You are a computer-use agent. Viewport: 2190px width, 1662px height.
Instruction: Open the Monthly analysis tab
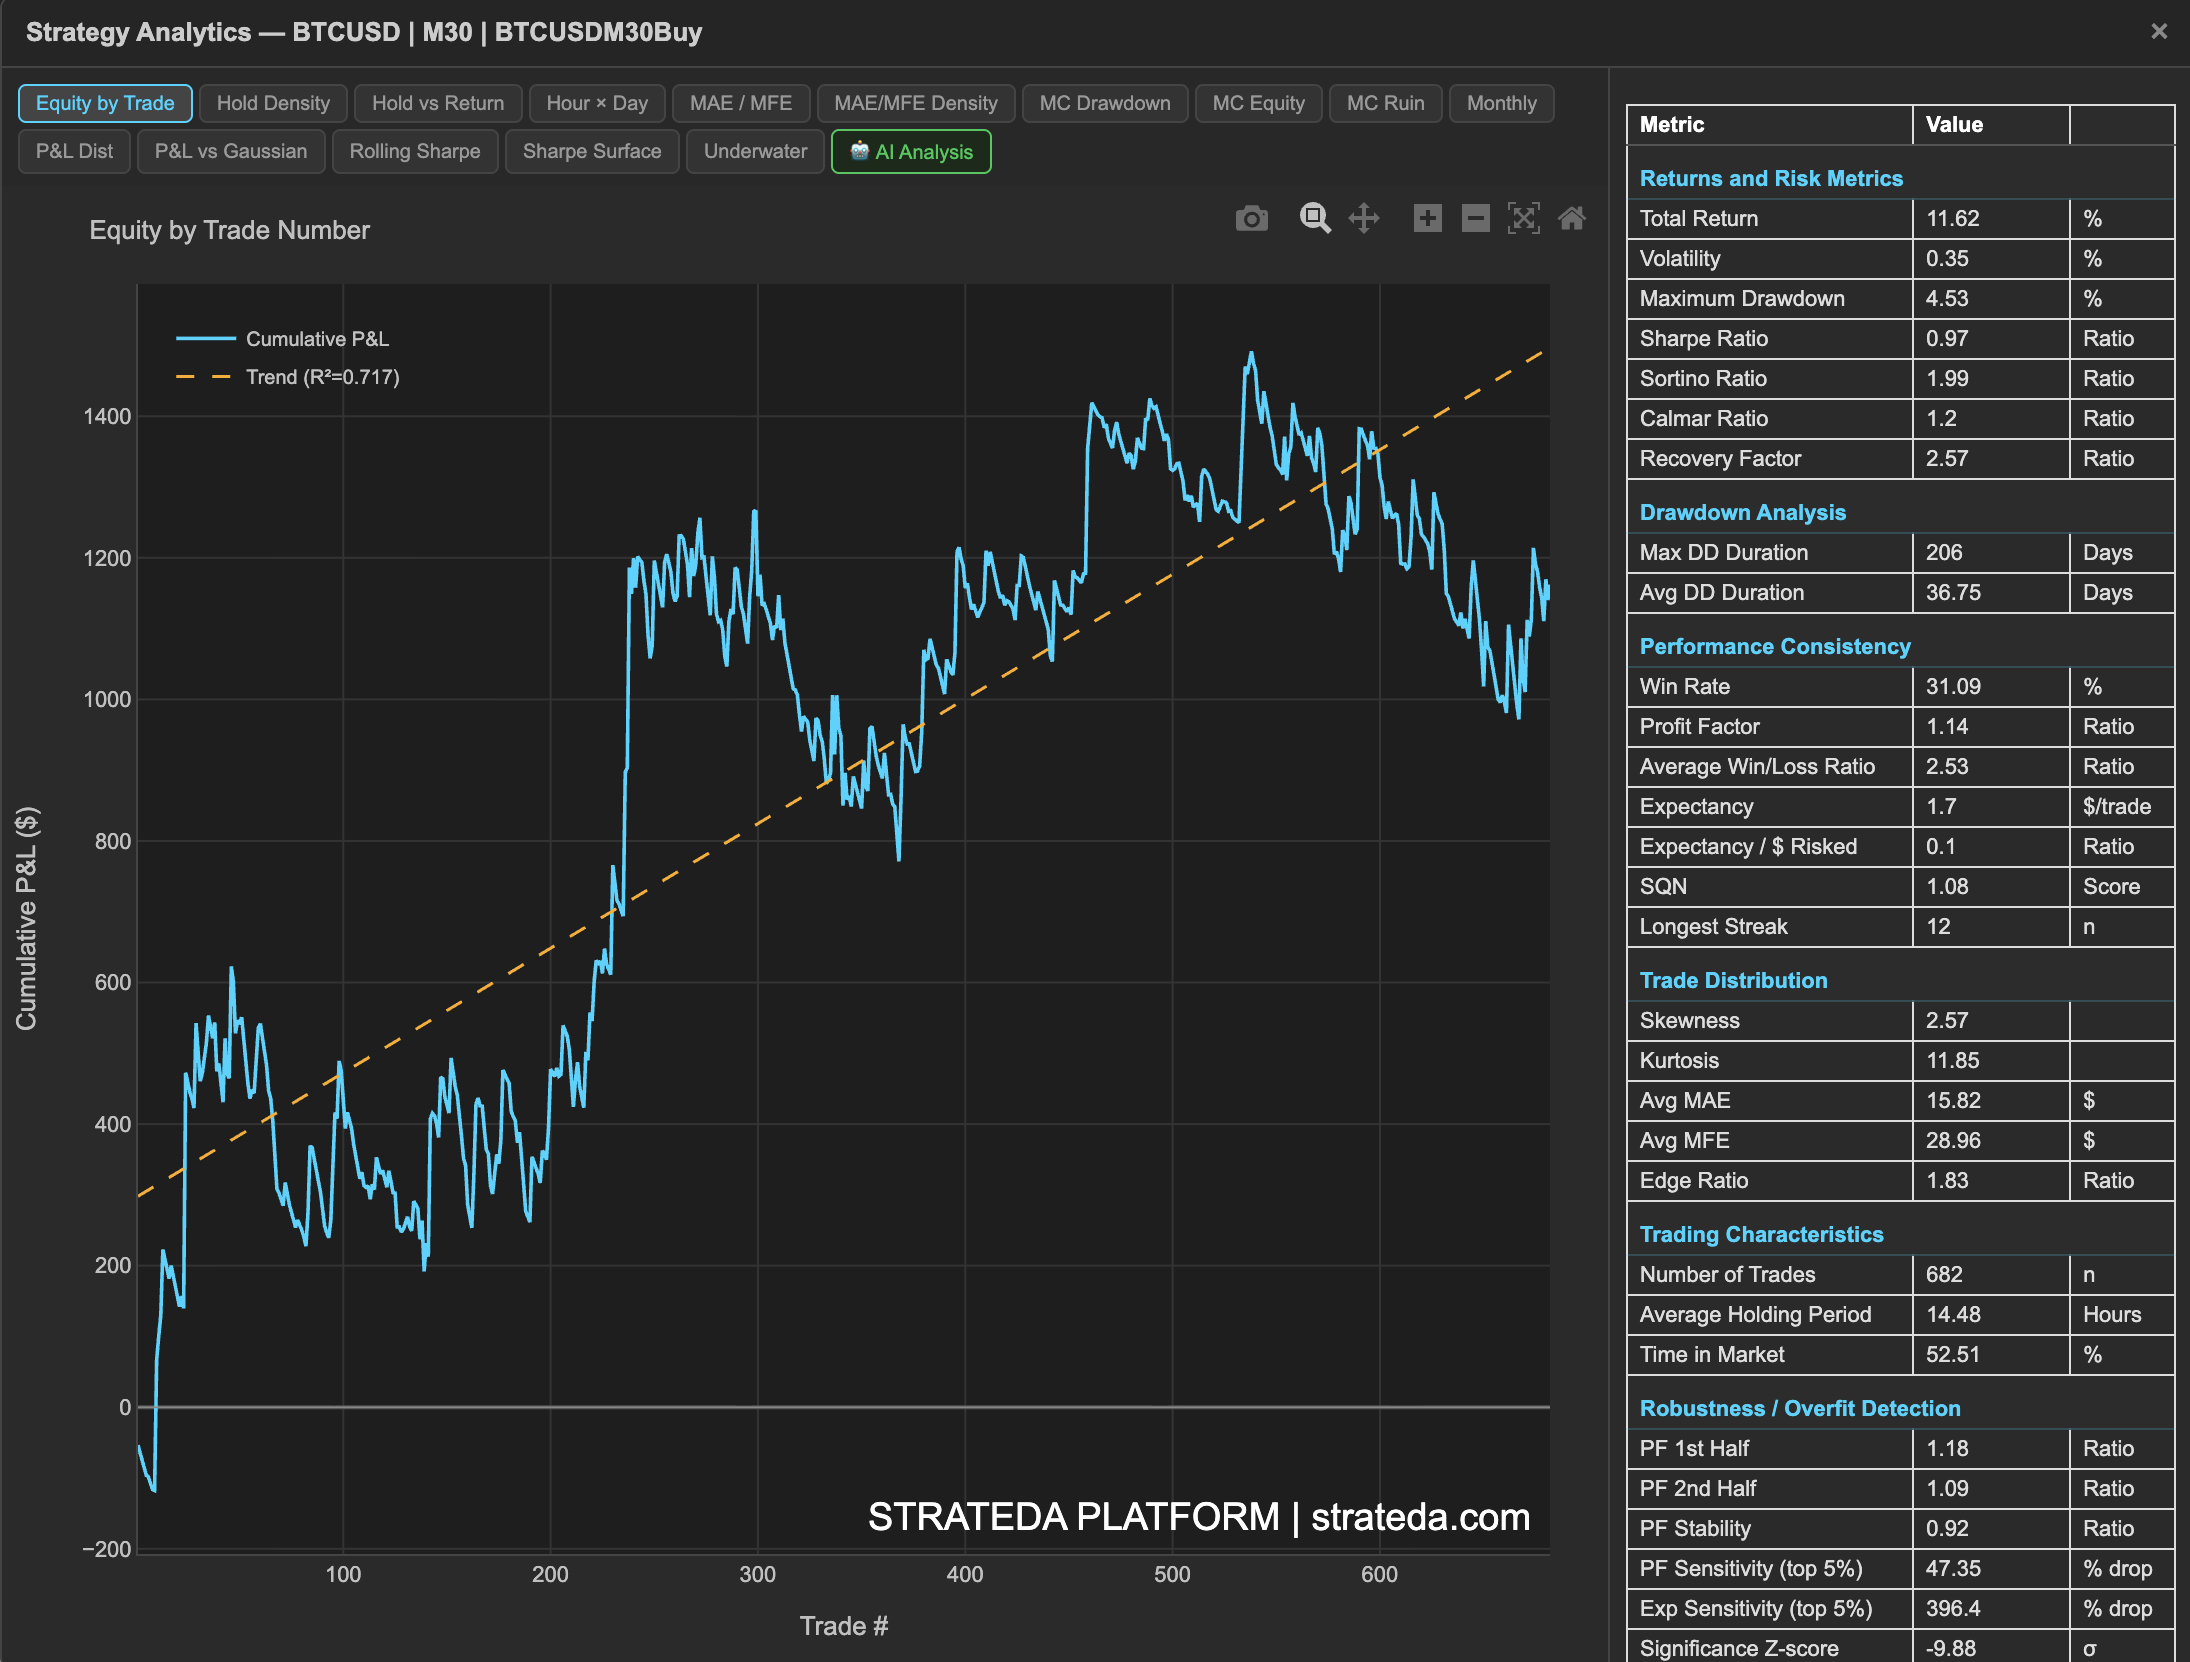1501,103
